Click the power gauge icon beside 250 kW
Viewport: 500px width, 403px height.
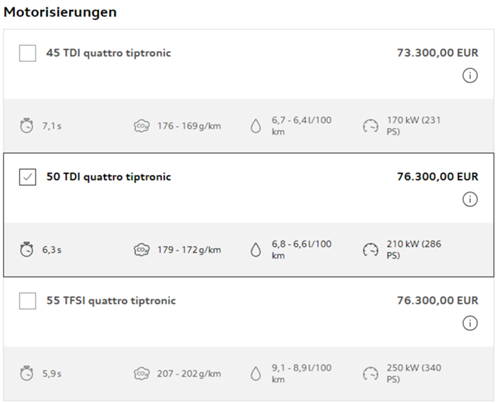[371, 374]
